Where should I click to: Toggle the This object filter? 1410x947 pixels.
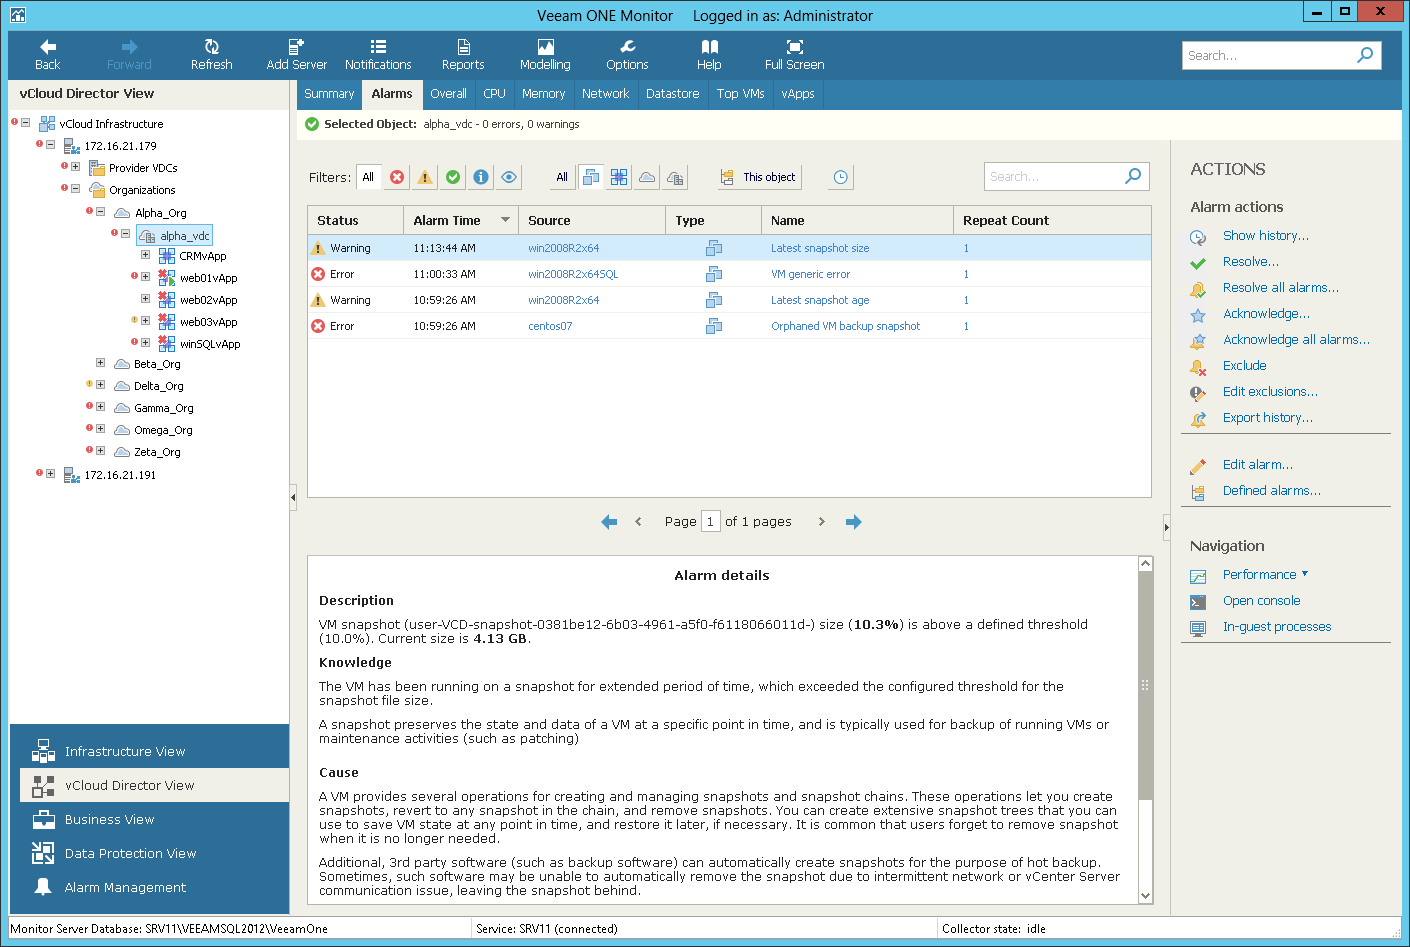(x=758, y=177)
